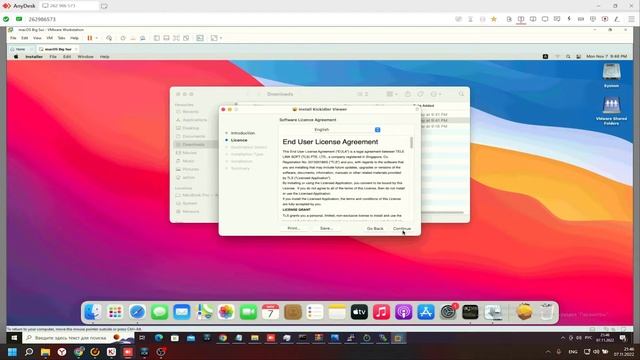Select the Licence step in installer
The image size is (640, 360).
tap(239, 140)
